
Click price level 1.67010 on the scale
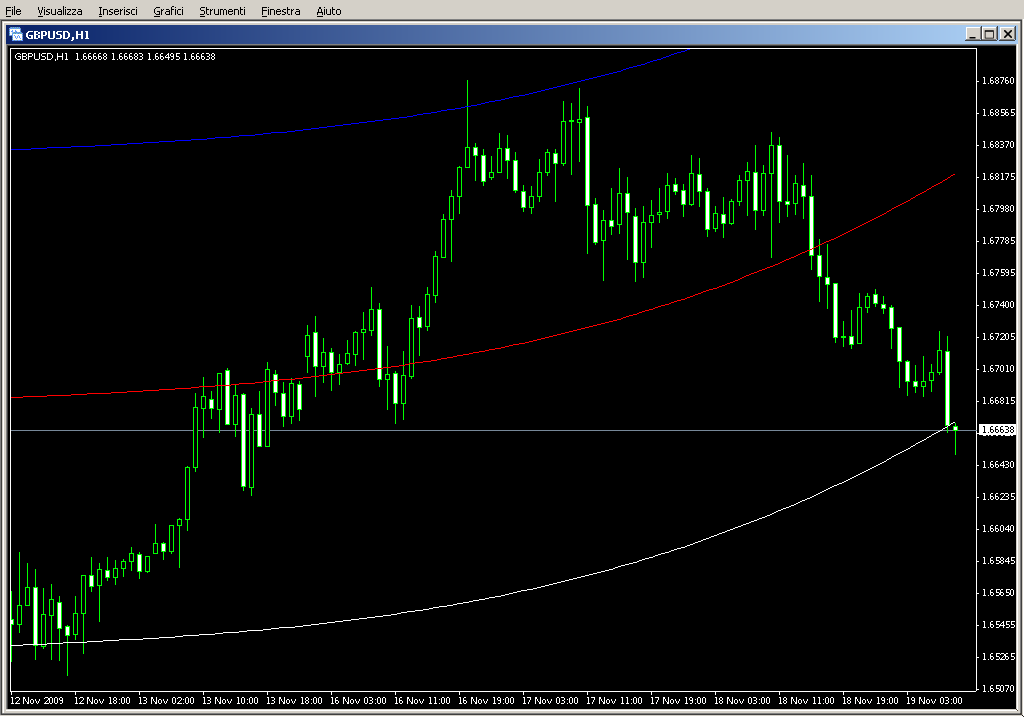click(x=999, y=369)
